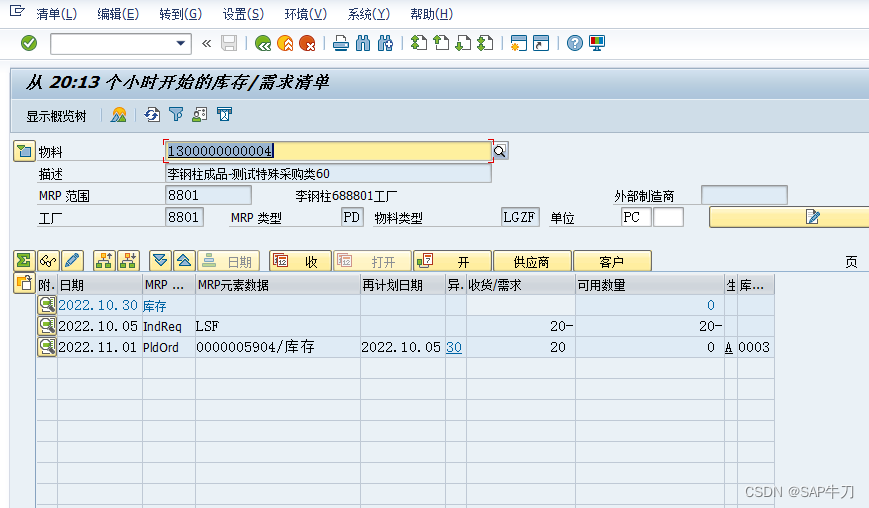Click the 供应商 button
869x508 pixels.
point(532,261)
